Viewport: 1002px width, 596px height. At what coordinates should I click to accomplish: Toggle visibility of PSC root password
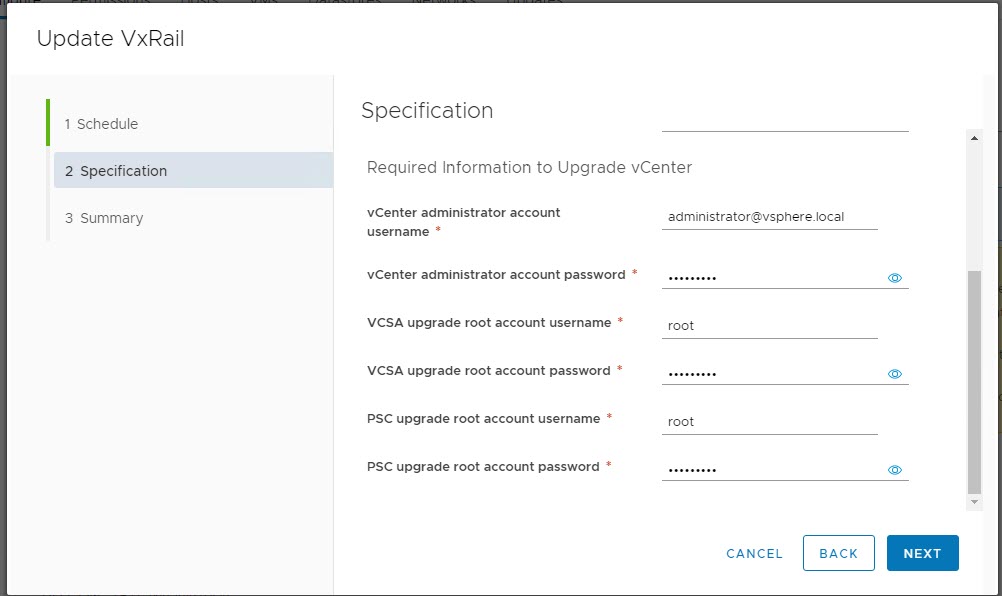pos(895,470)
